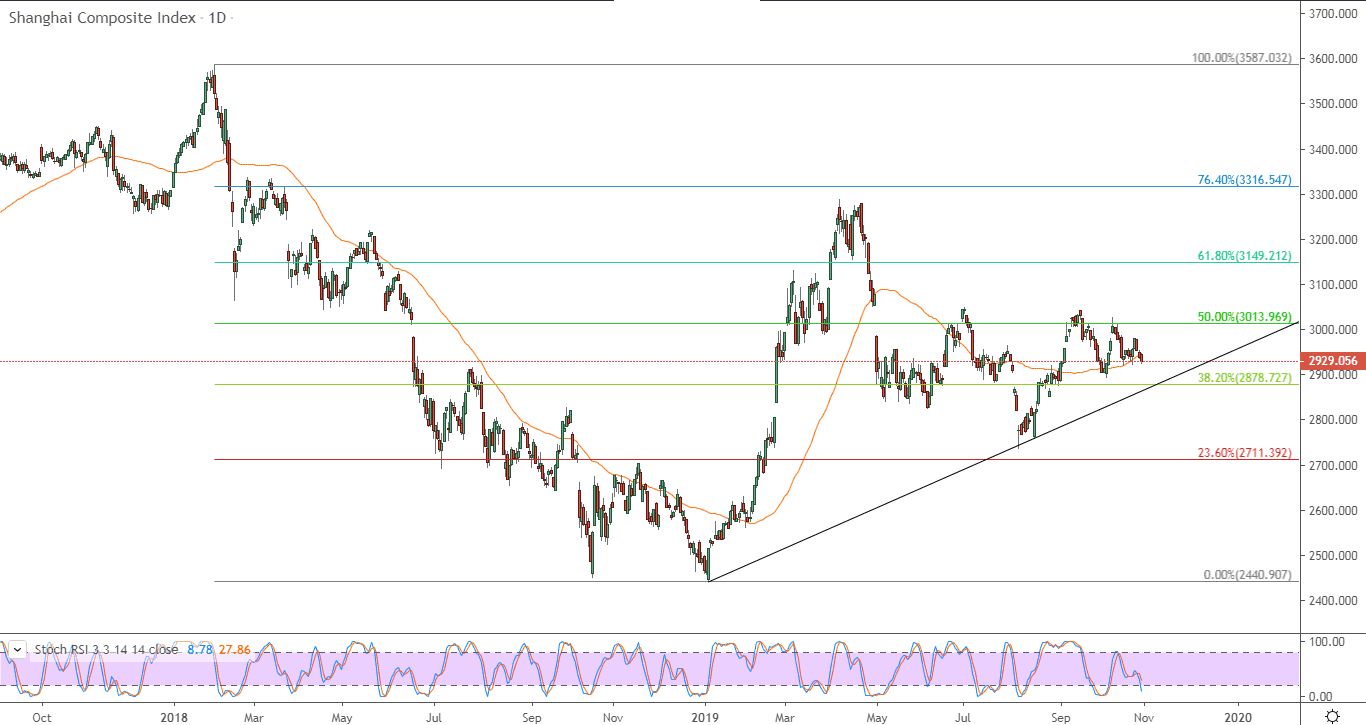
Task: Click the 61.80%(3149.212) Fibonacci label
Action: pyautogui.click(x=1244, y=256)
